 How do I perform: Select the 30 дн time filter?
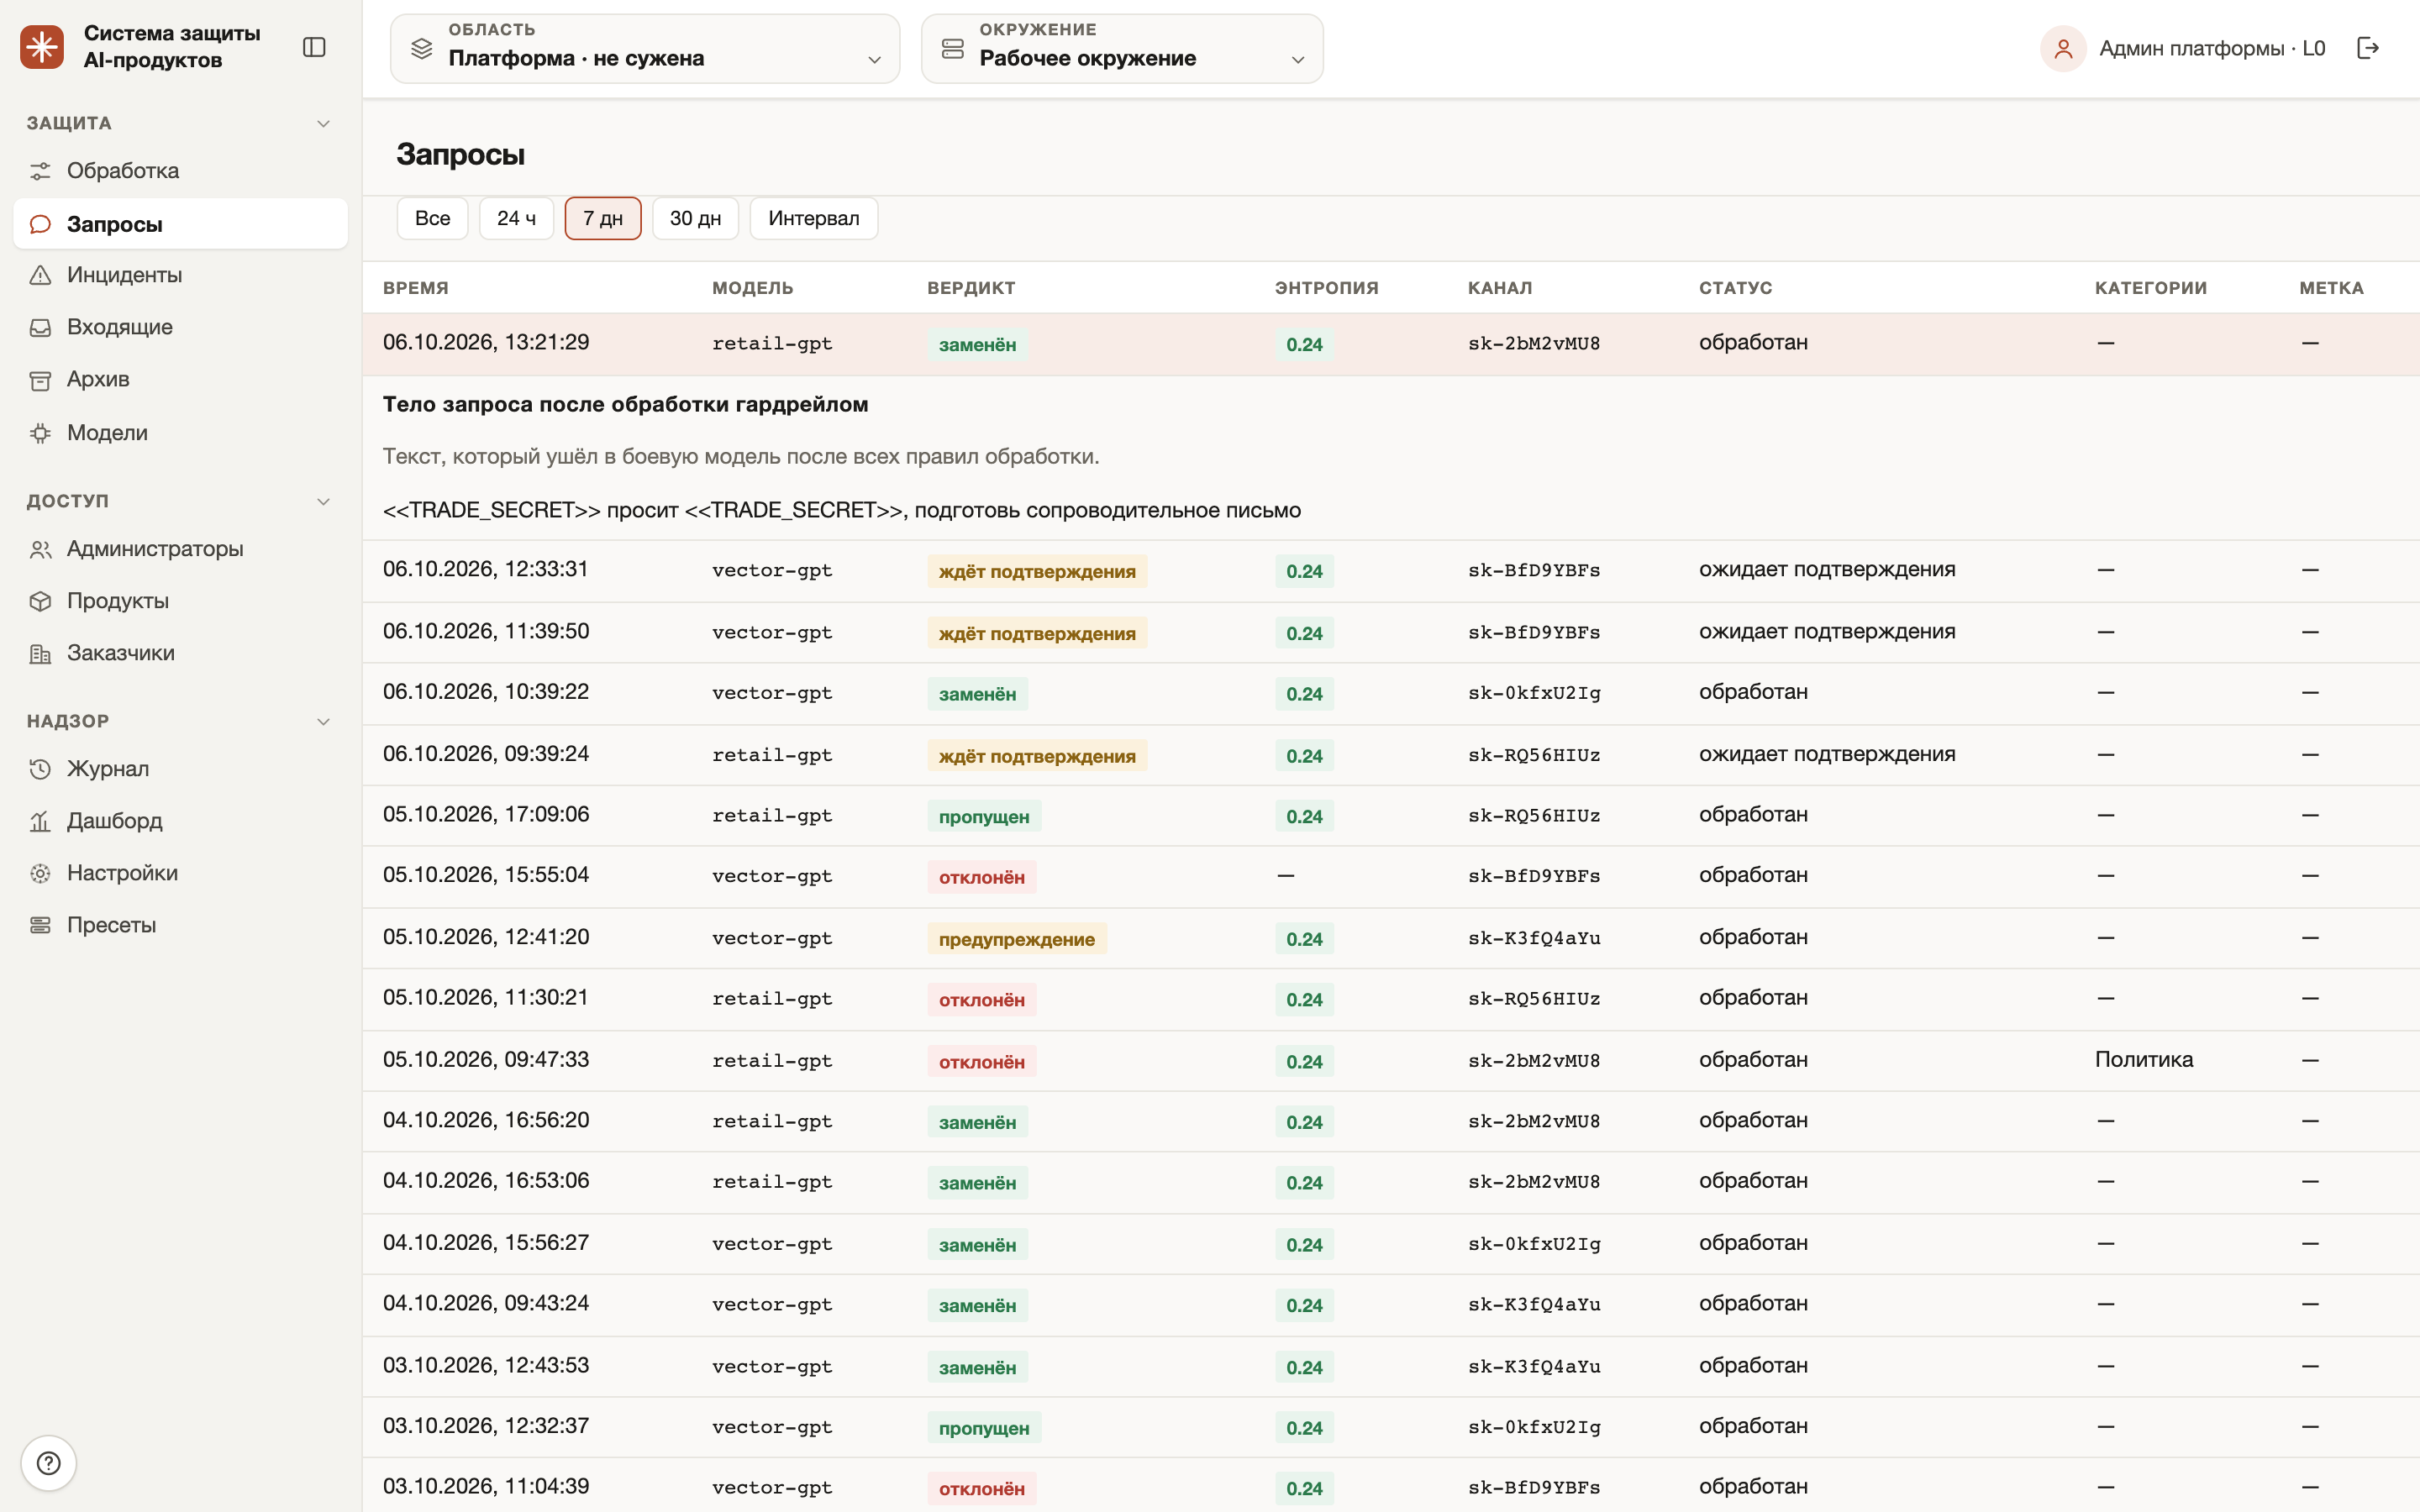[x=695, y=218]
